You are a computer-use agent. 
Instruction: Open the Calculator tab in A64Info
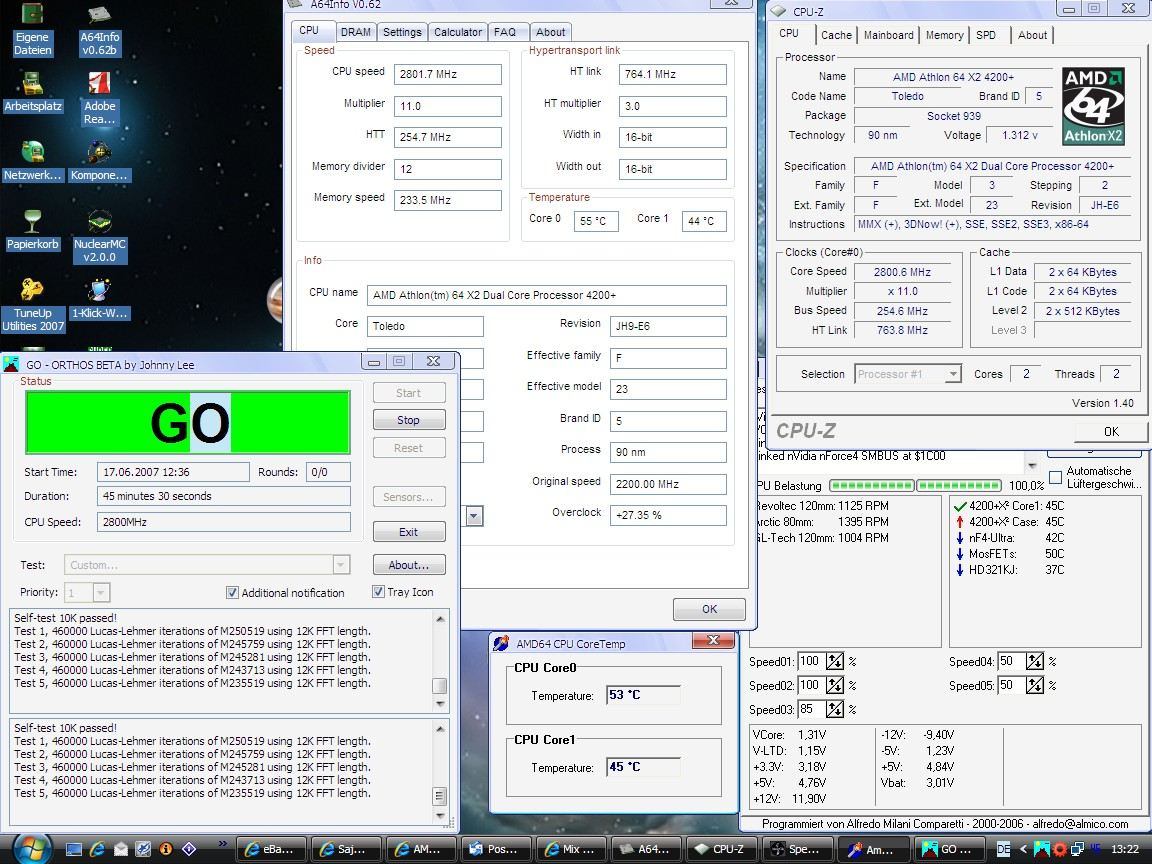(458, 32)
